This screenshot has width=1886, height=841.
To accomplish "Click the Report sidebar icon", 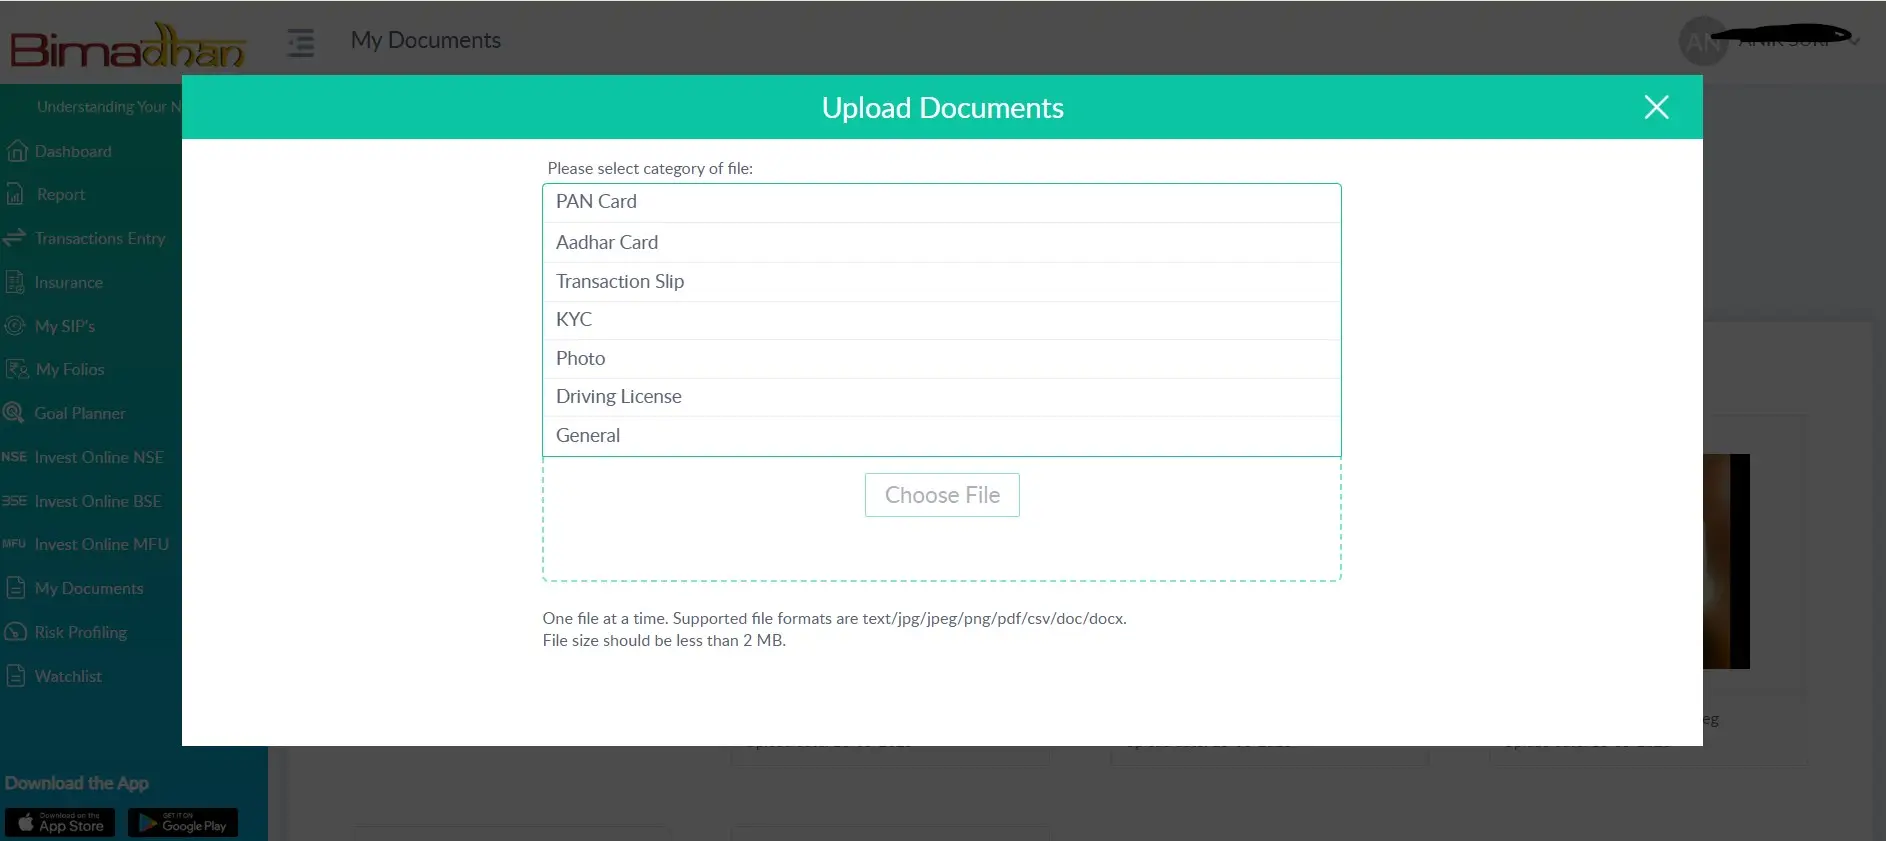I will 14,194.
